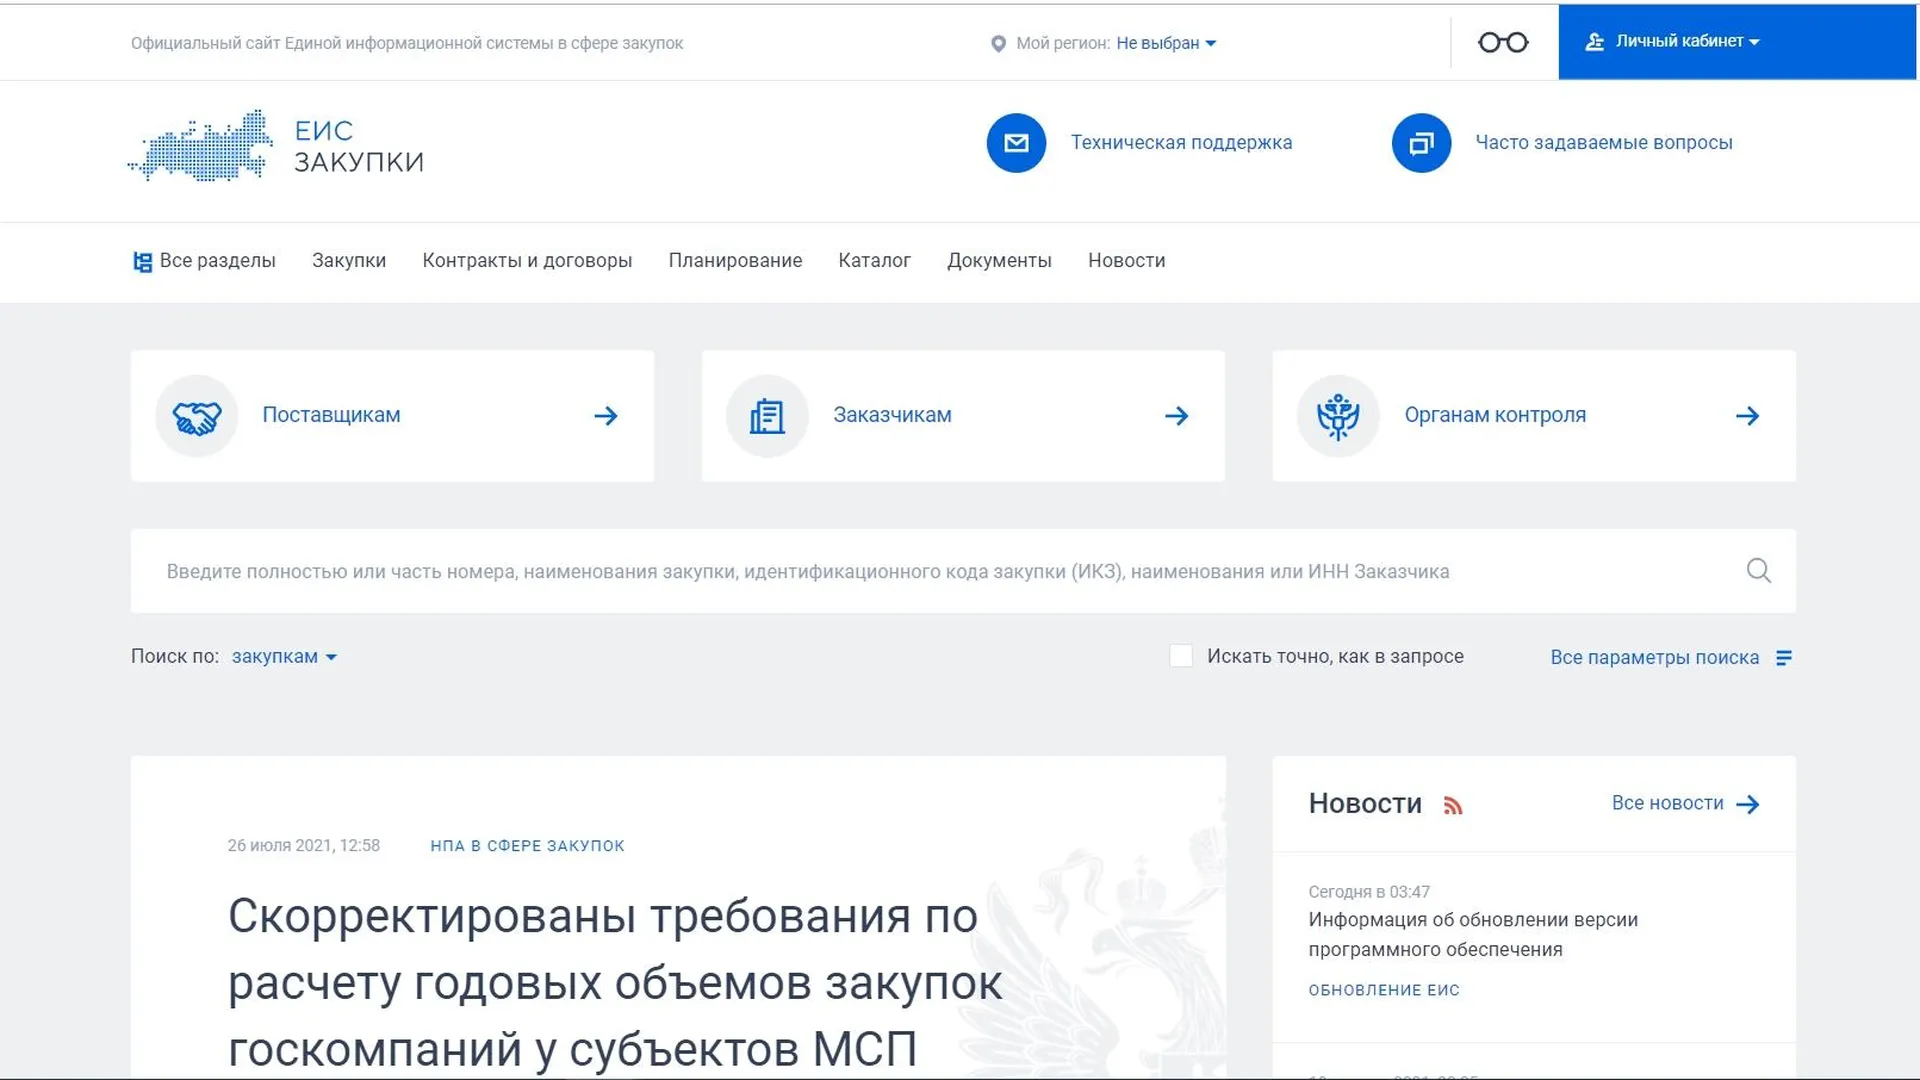Click the location pin icon
This screenshot has height=1080, width=1920.
998,44
